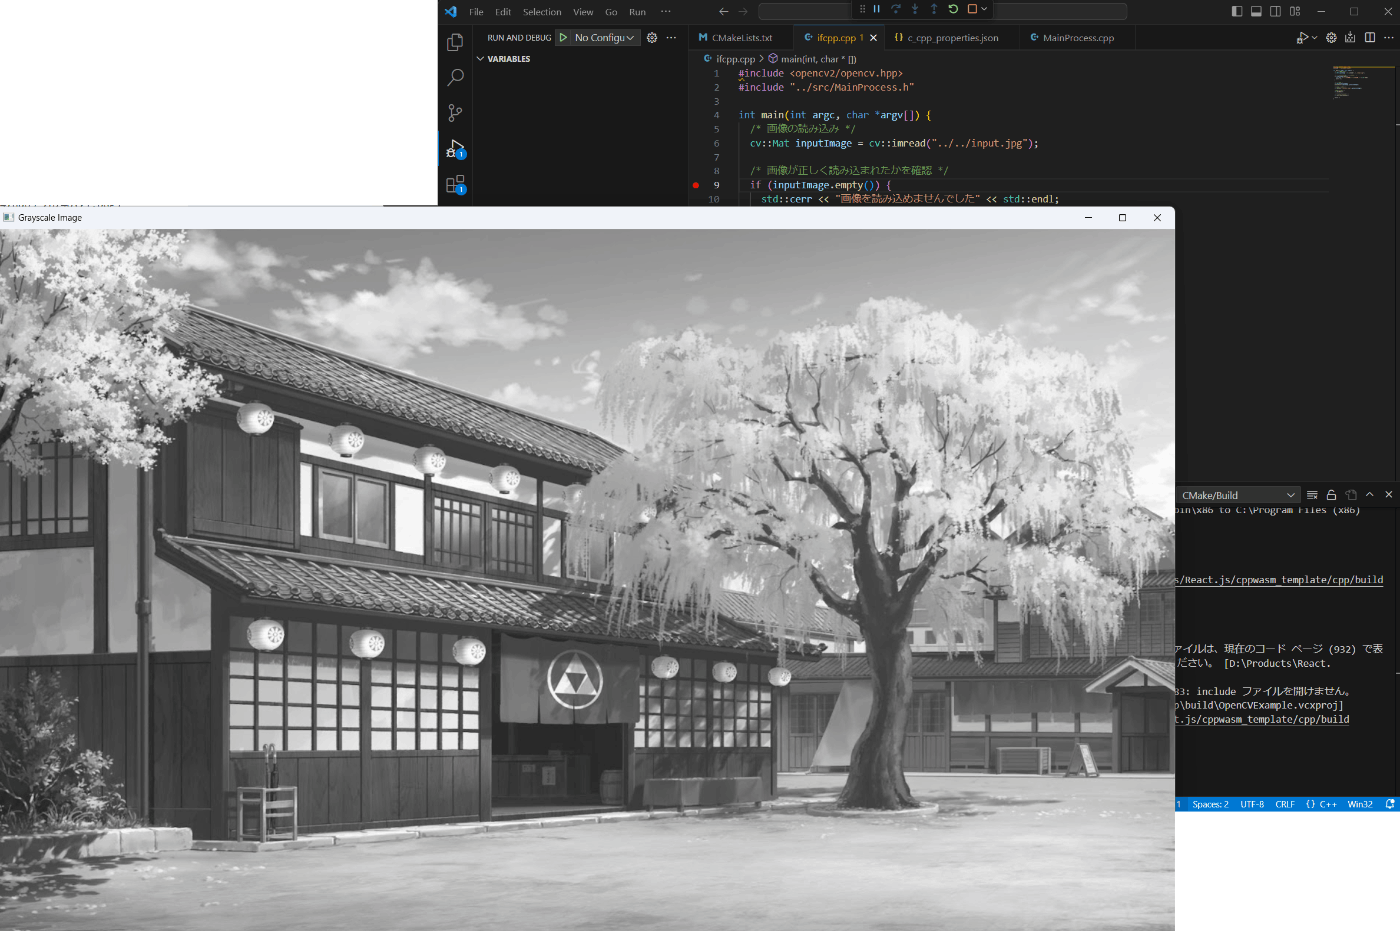Click Step Into in debug toolbar
The width and height of the screenshot is (1400, 931).
tap(915, 9)
